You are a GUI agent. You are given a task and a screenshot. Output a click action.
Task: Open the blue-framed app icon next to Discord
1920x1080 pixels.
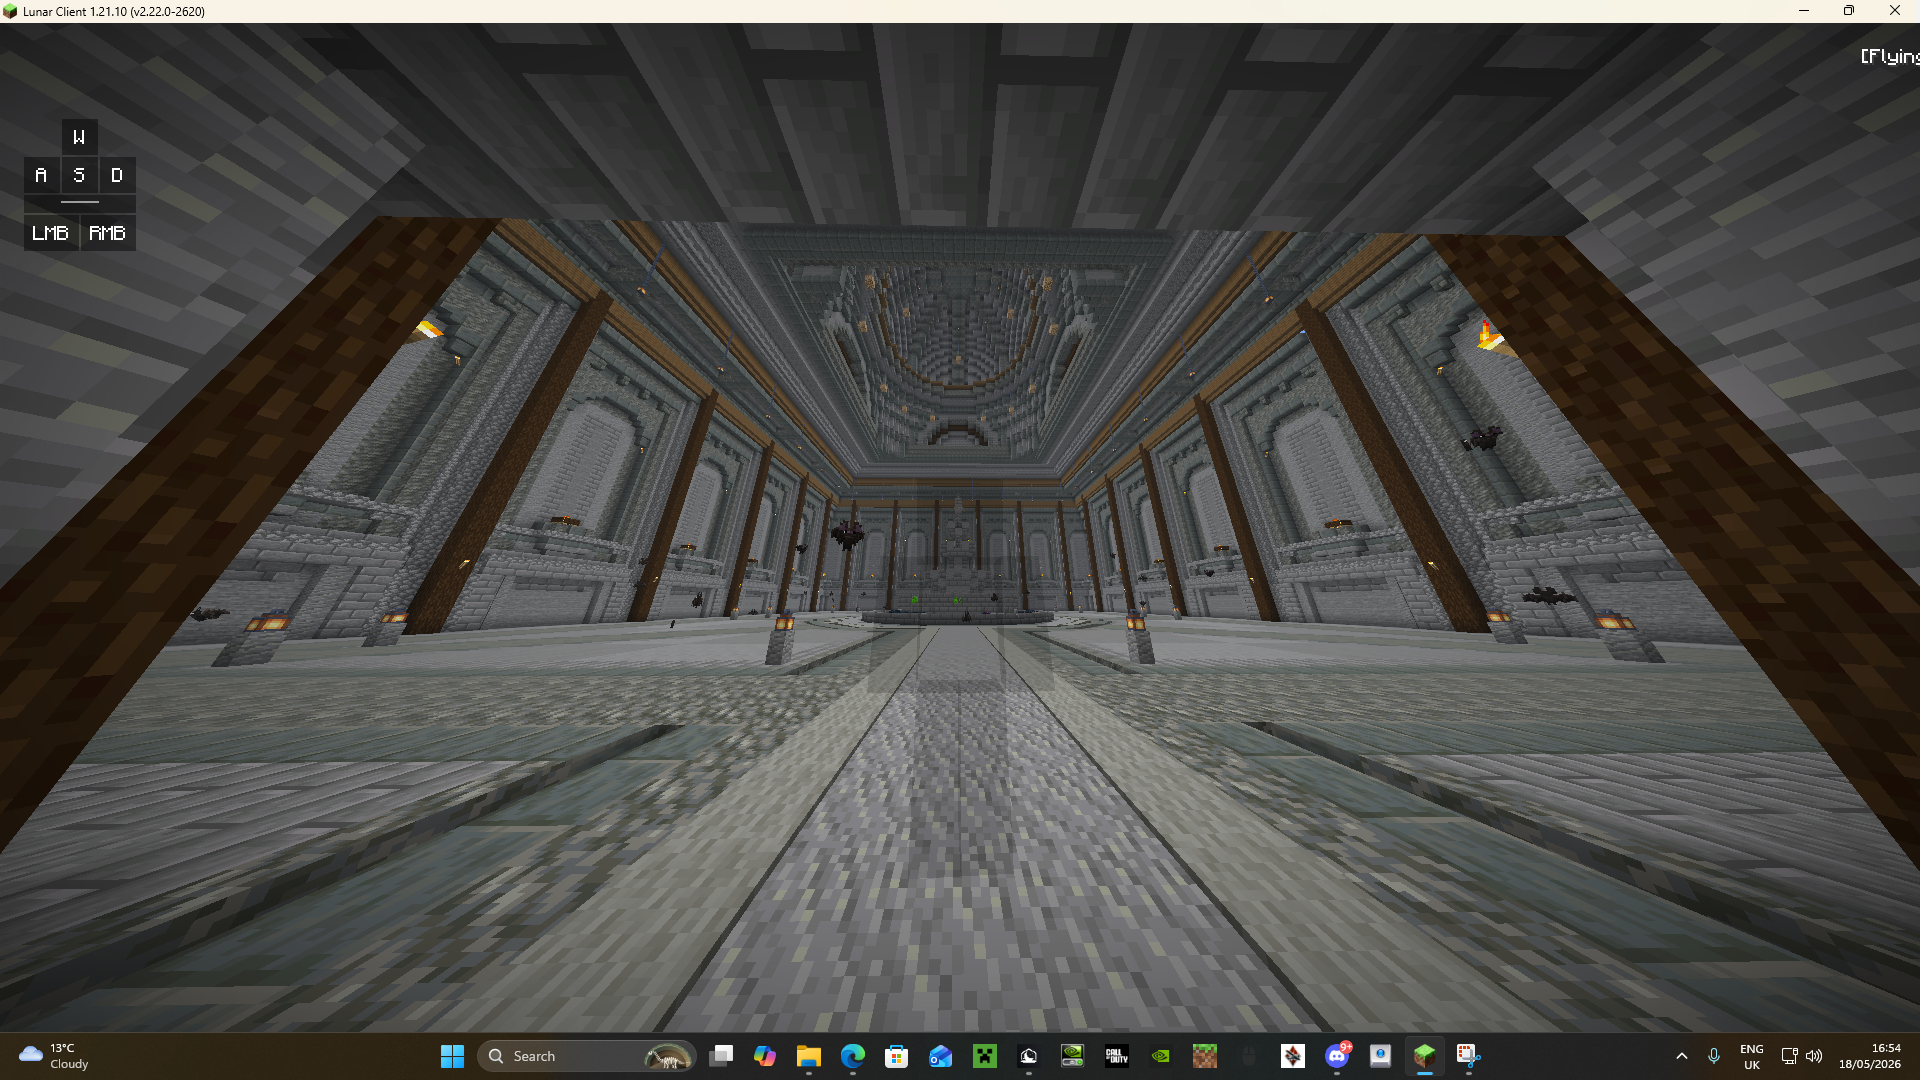[x=1381, y=1056]
